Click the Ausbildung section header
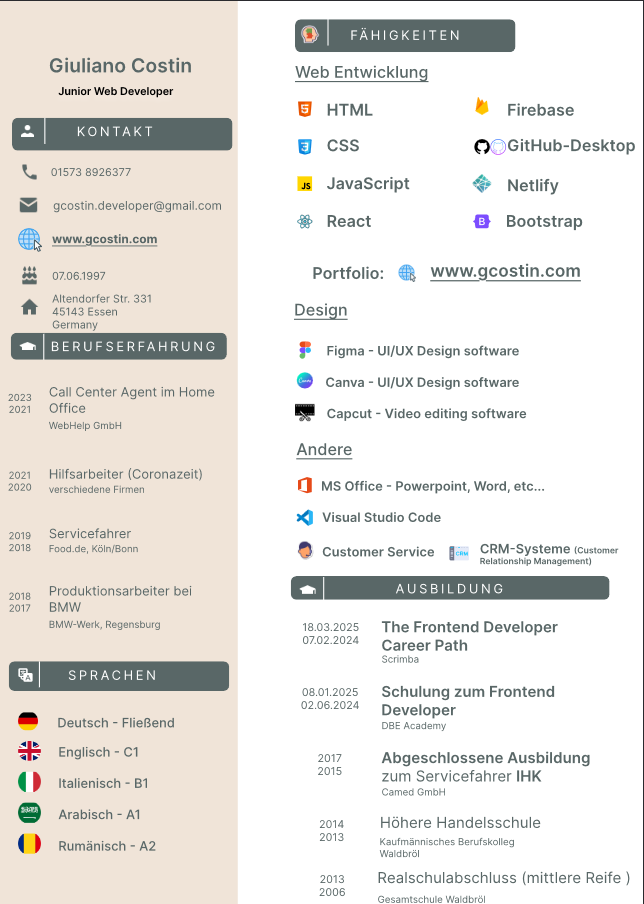Viewport: 644px width, 904px height. [x=450, y=588]
